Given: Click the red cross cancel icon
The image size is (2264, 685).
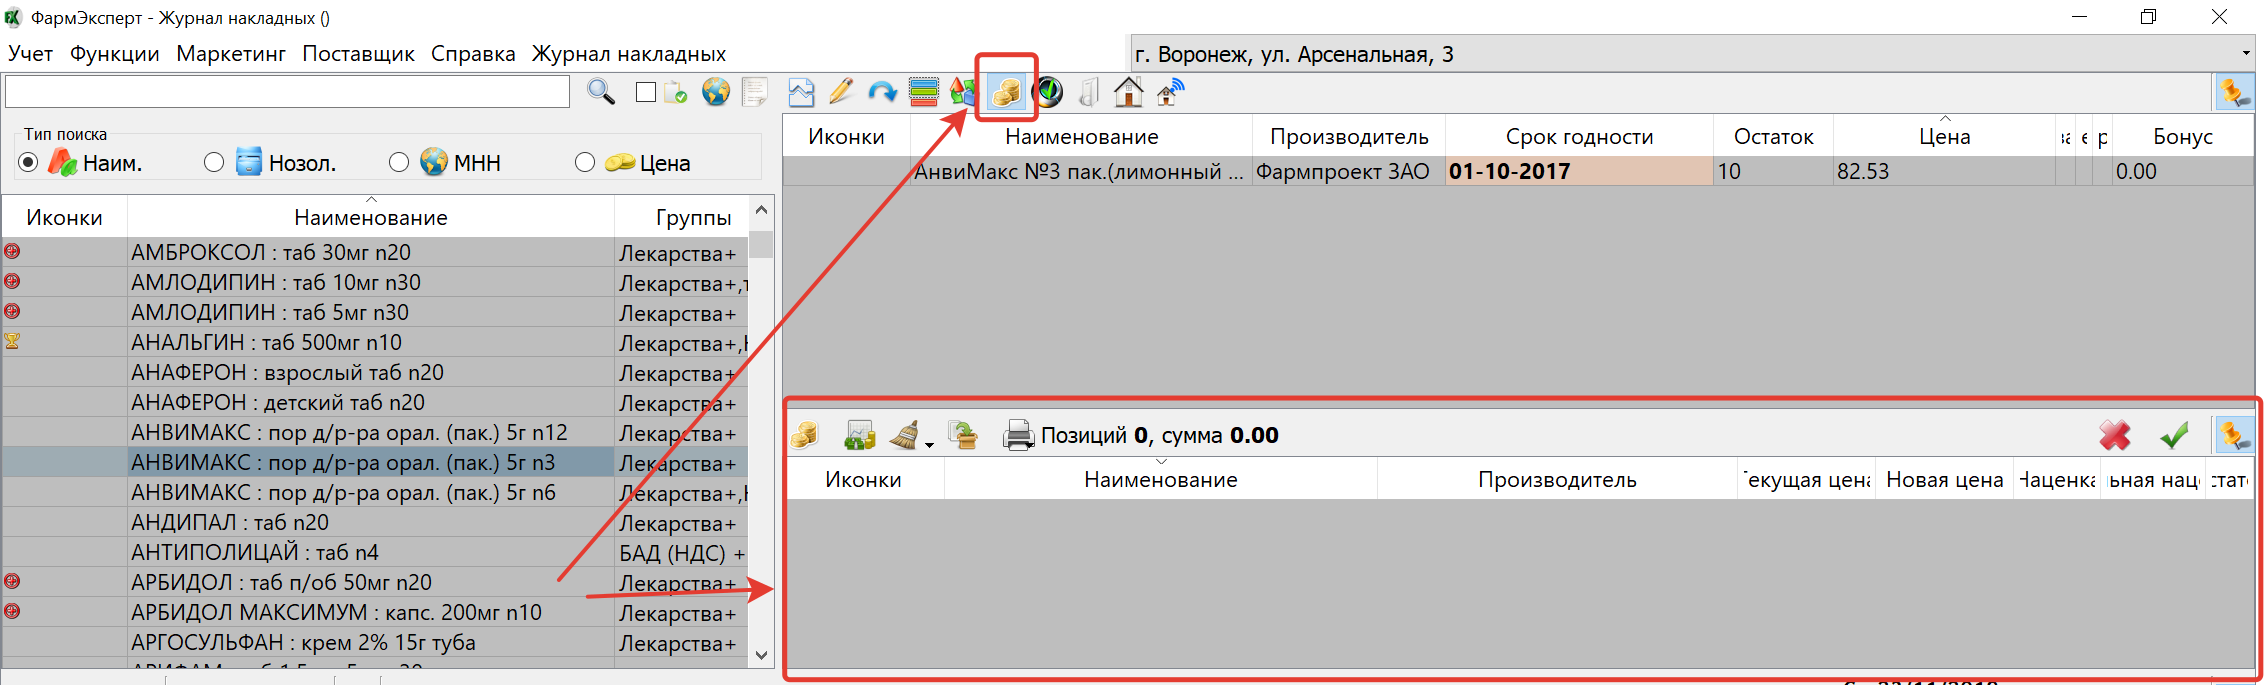Looking at the screenshot, I should [x=2114, y=435].
